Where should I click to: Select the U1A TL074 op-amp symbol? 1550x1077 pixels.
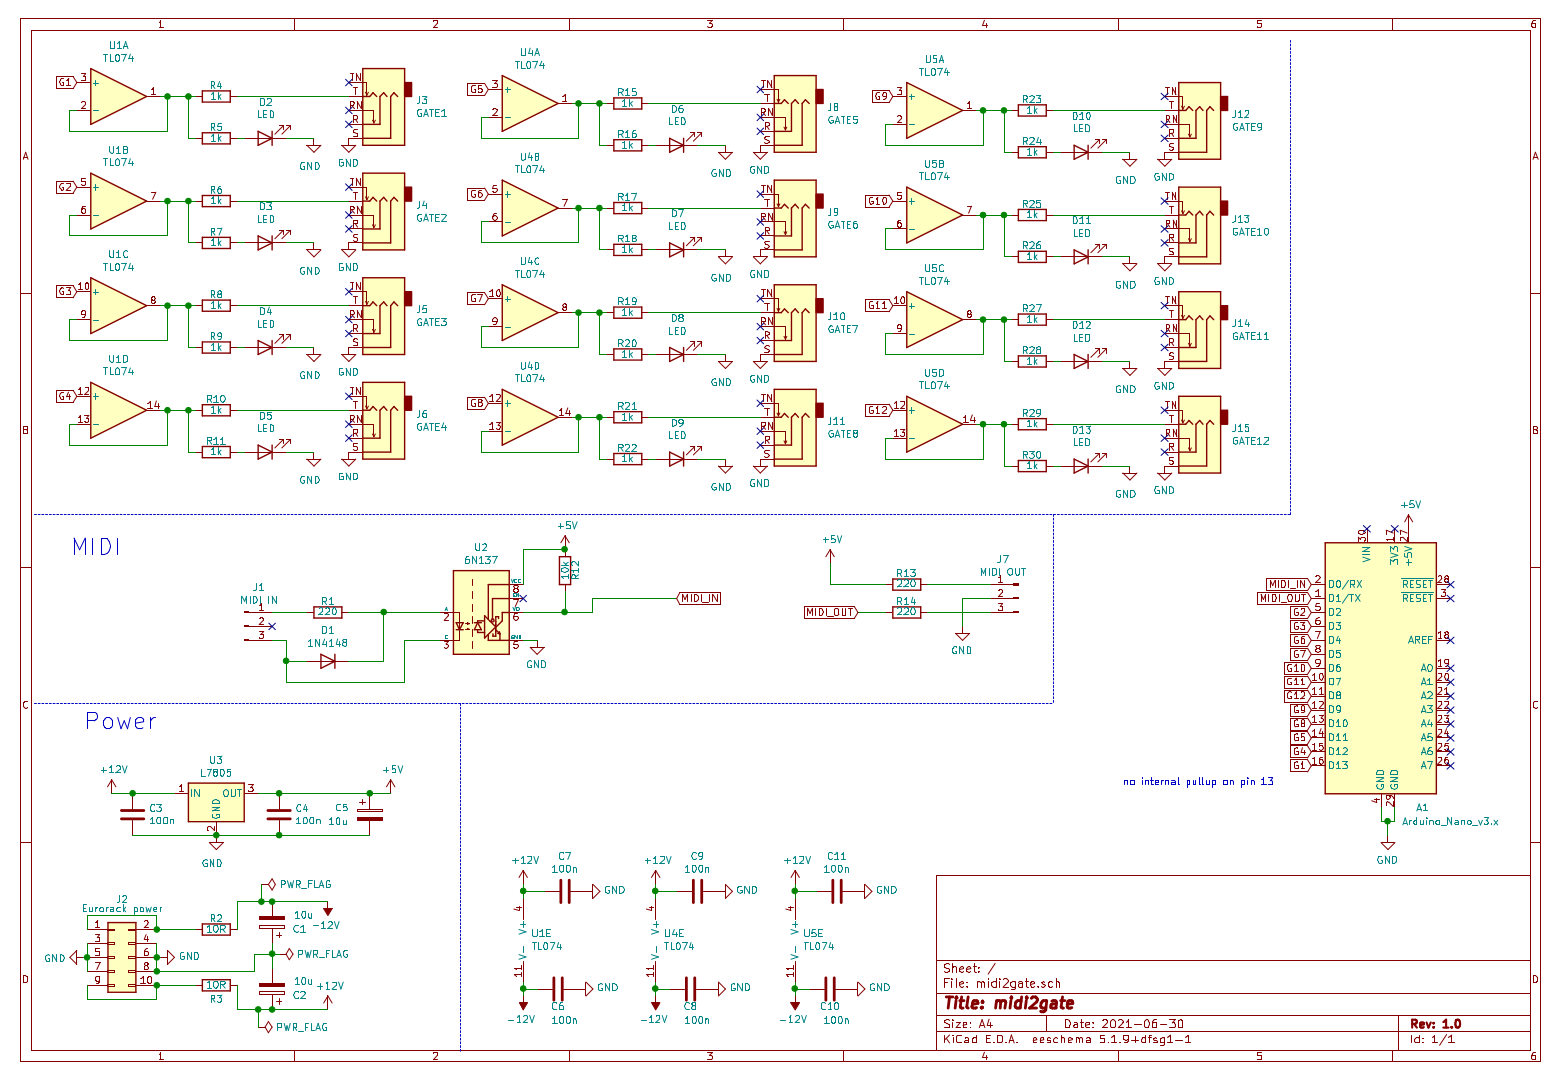click(x=118, y=97)
